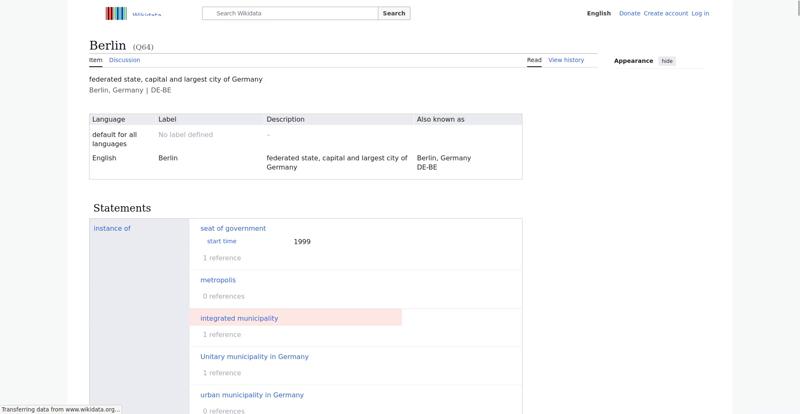Screen dimensions: 800x414
Task: Click 'No label defined' placeholder text
Action: click(x=186, y=135)
